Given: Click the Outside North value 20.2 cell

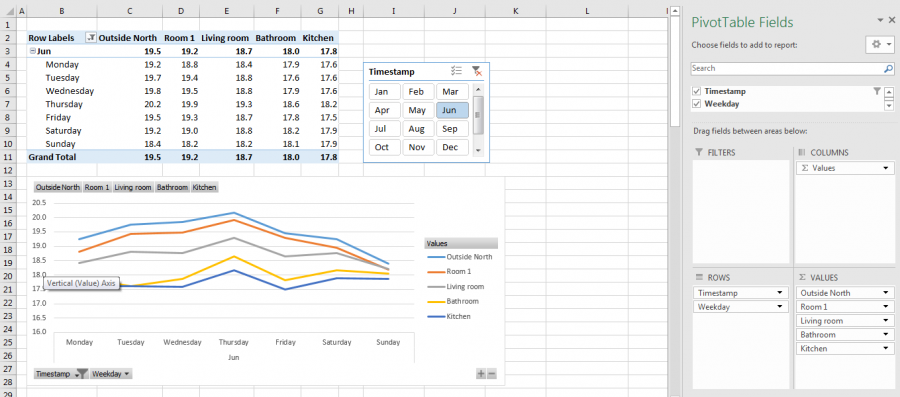Looking at the screenshot, I should coord(130,104).
